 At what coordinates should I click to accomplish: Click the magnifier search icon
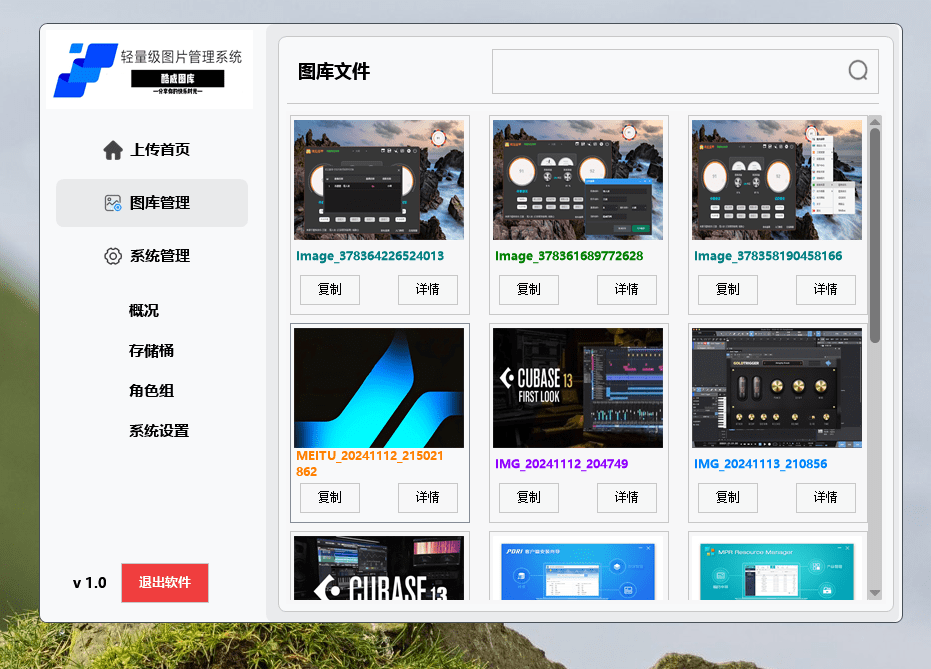[858, 71]
